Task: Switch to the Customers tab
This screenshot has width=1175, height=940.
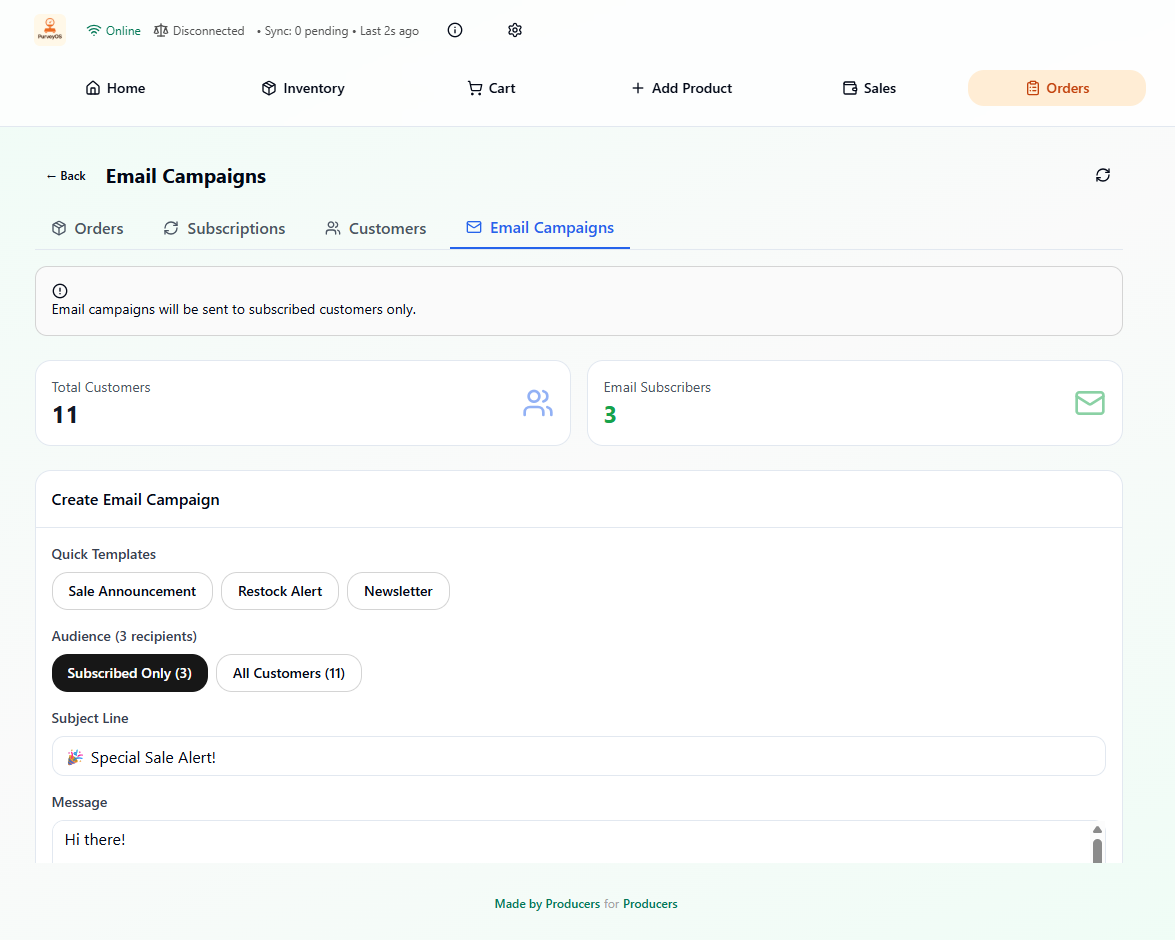Action: coord(375,229)
